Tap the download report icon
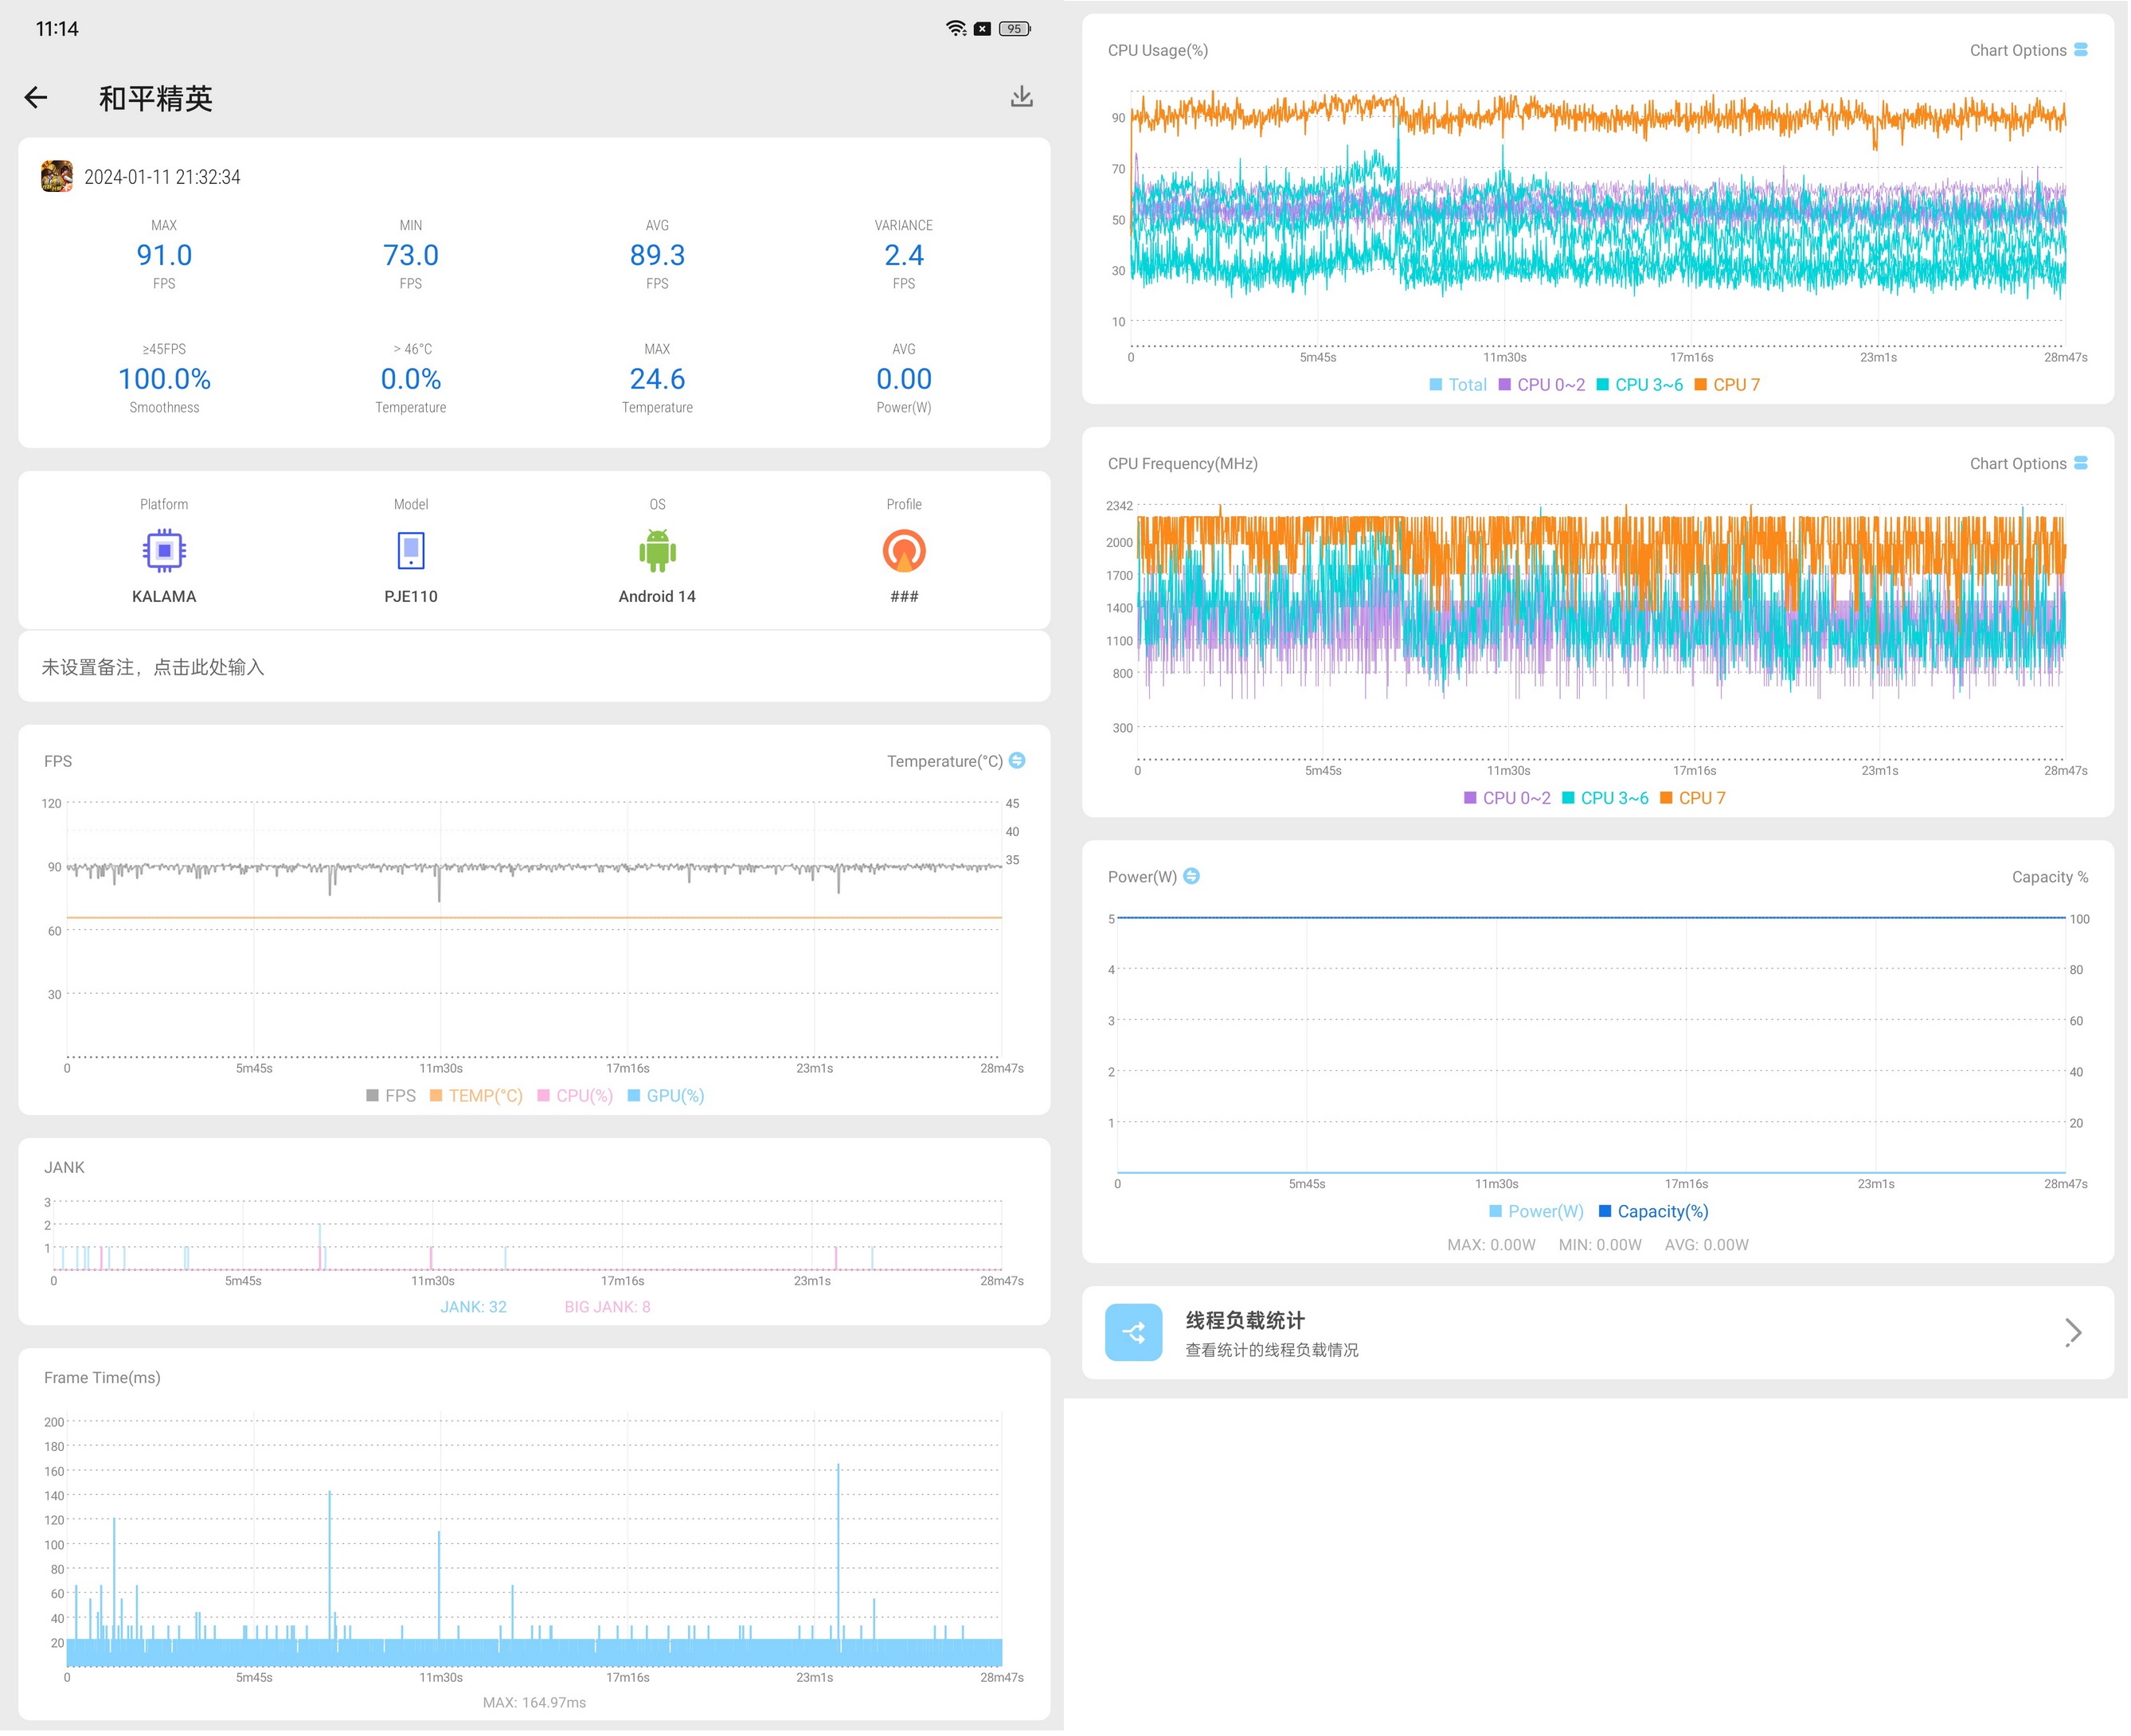This screenshot has height=1736, width=2131. [1021, 96]
